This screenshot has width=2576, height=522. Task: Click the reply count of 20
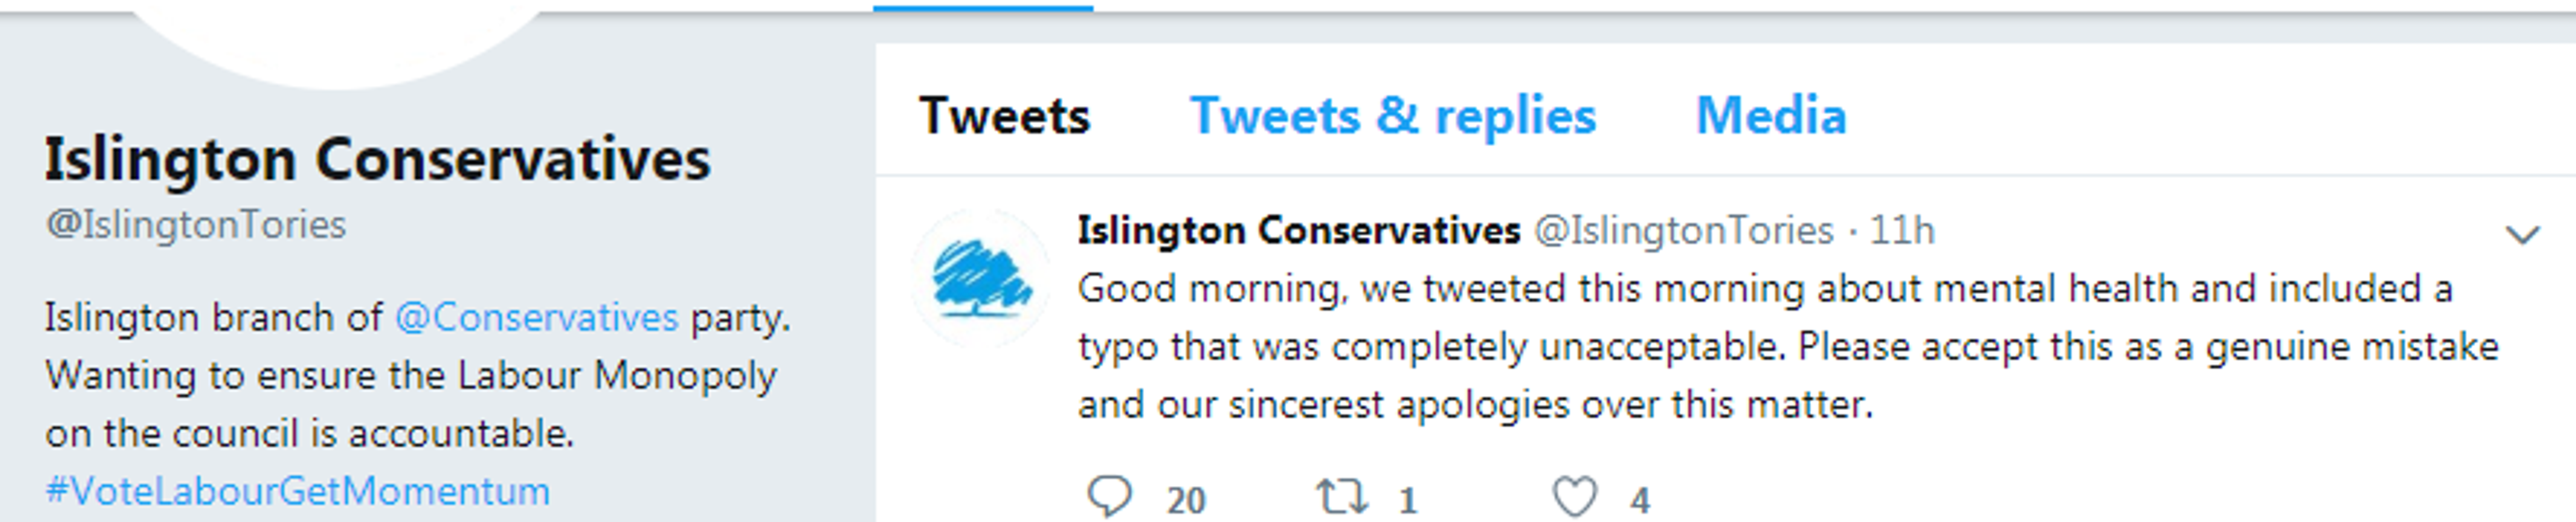pyautogui.click(x=1186, y=499)
